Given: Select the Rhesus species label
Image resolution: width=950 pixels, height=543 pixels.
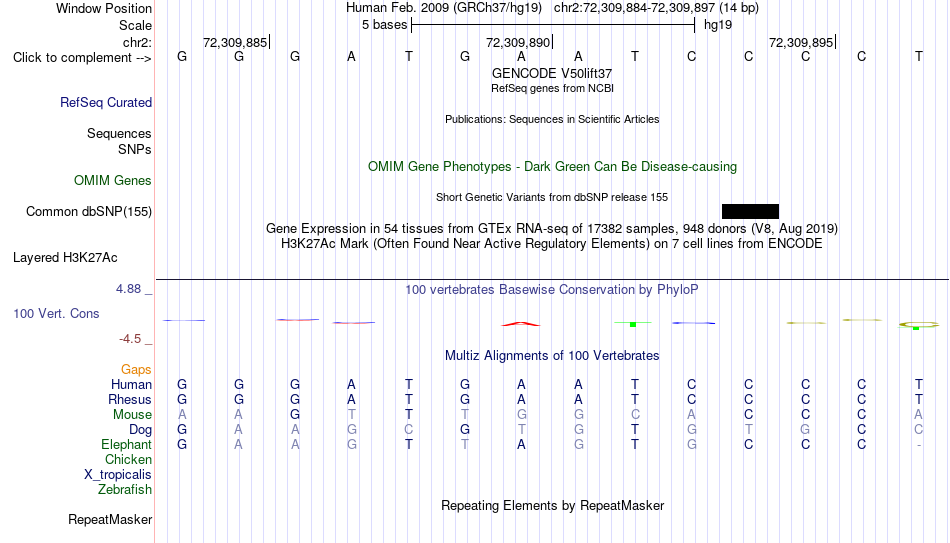Looking at the screenshot, I should (130, 399).
